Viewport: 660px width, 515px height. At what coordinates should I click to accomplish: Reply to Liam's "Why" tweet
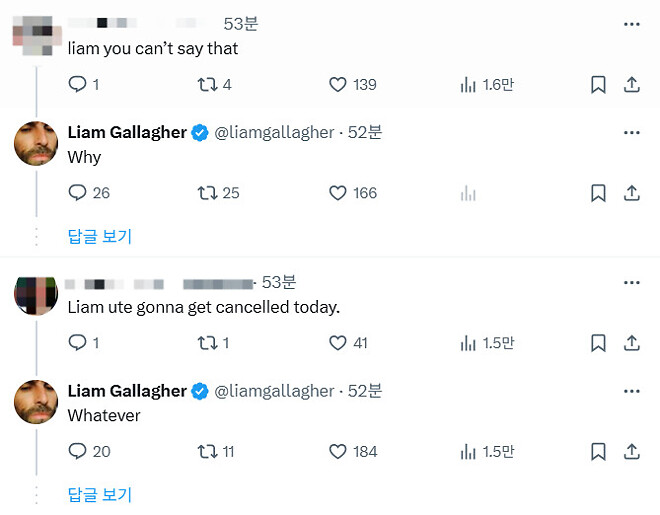point(78,193)
